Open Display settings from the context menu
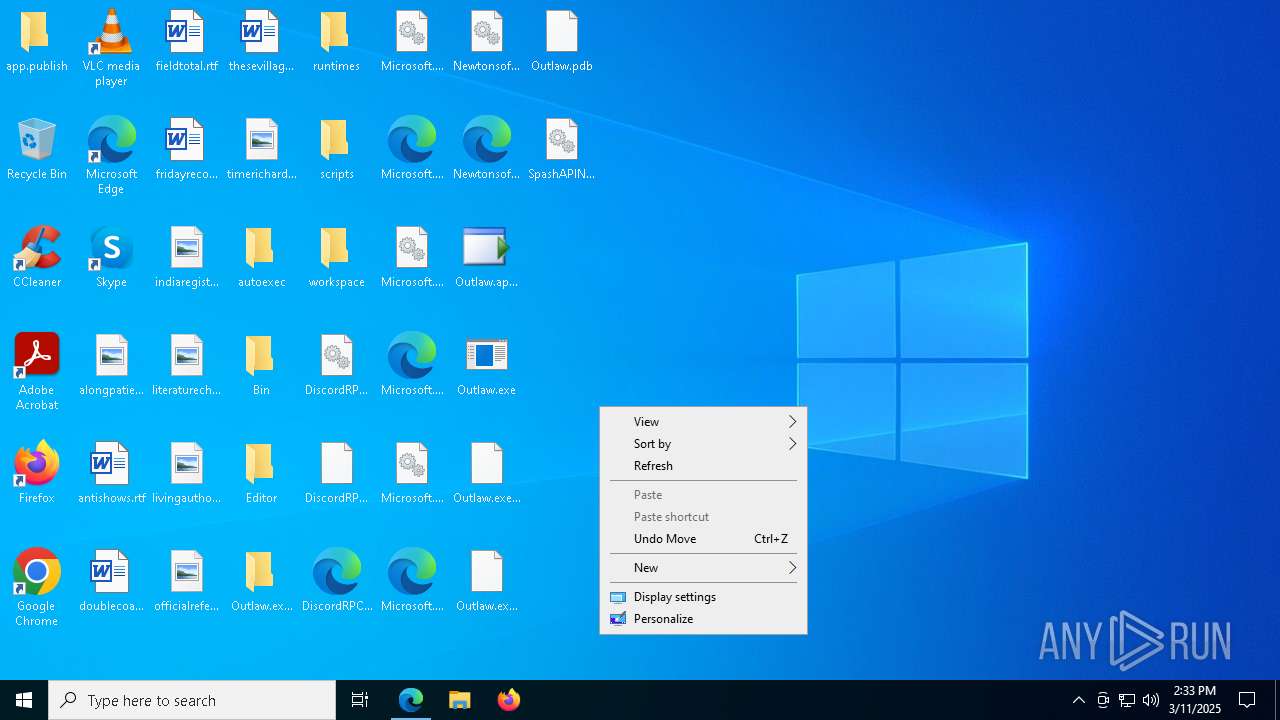The width and height of the screenshot is (1280, 720). 703,597
